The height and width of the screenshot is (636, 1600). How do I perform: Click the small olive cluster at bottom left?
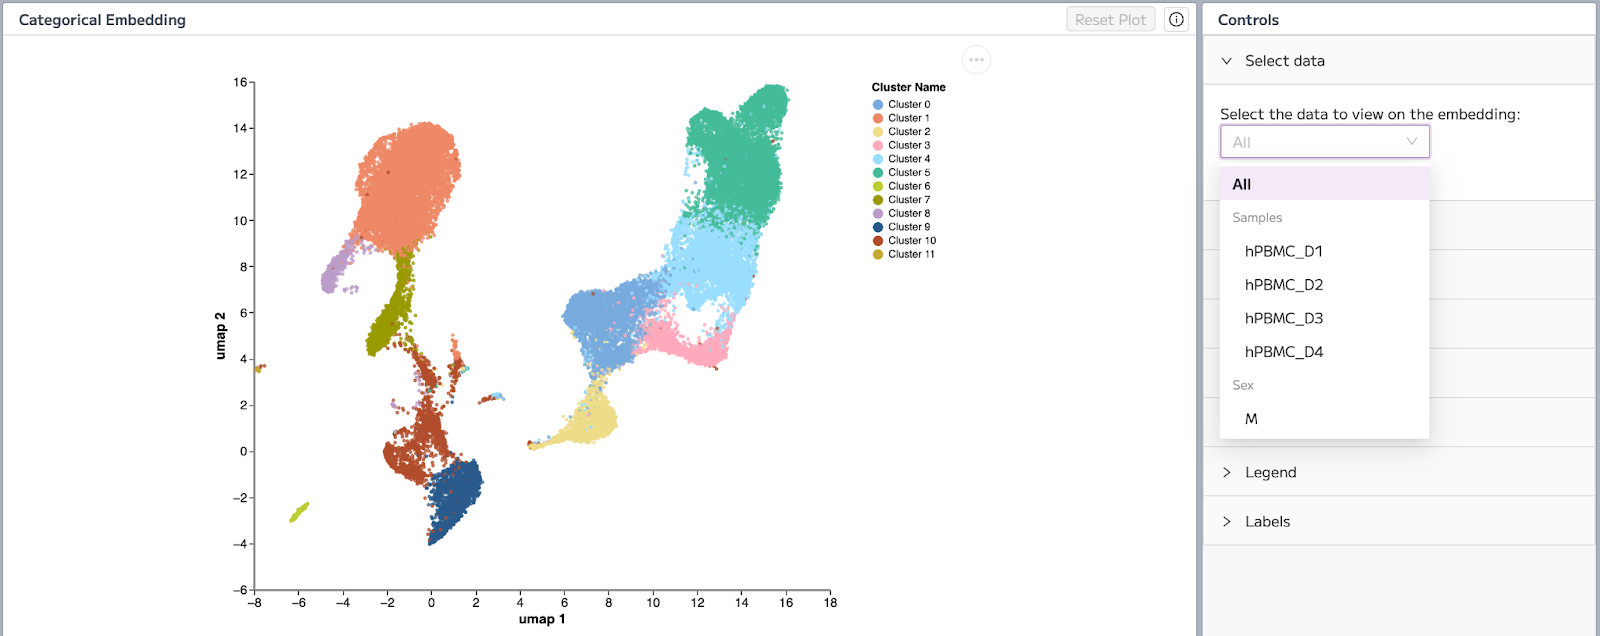[299, 512]
